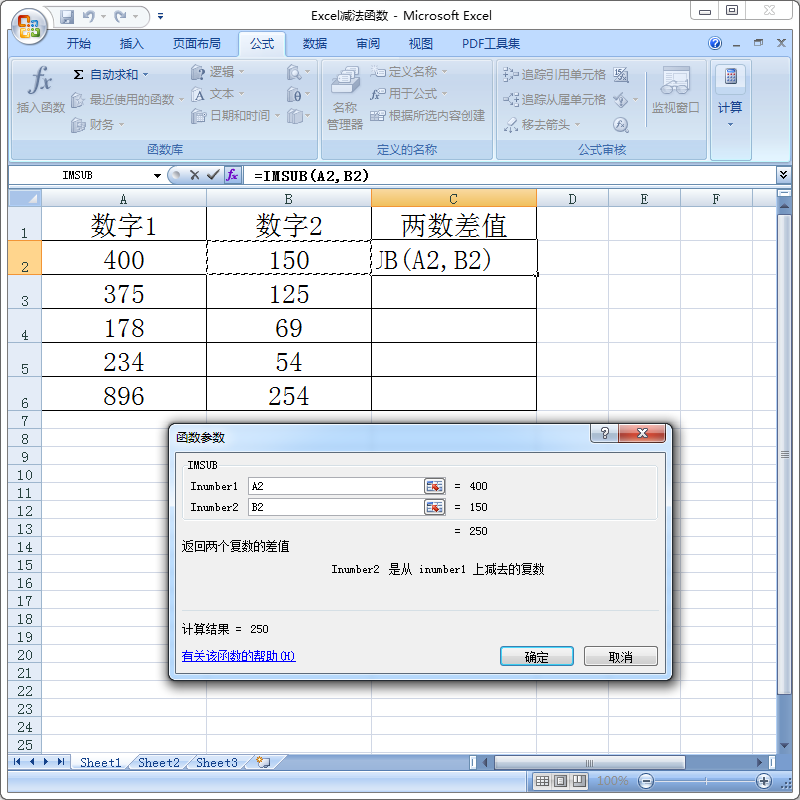
Task: Click Create from Selection button
Action: coord(428,116)
